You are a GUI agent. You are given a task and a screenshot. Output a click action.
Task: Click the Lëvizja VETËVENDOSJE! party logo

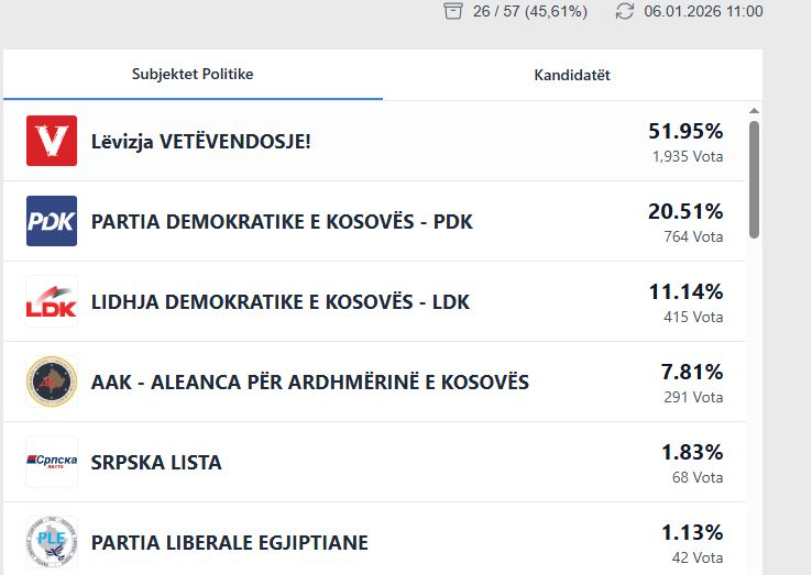click(x=51, y=141)
